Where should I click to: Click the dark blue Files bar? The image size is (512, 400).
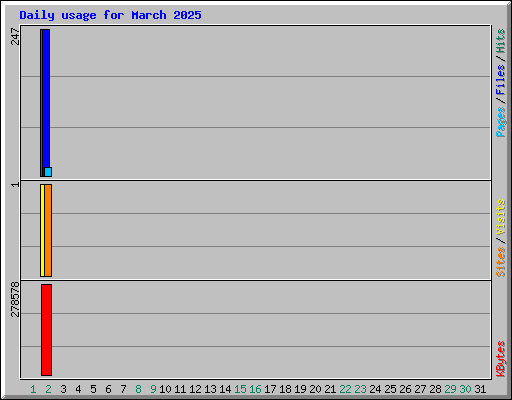tap(46, 98)
